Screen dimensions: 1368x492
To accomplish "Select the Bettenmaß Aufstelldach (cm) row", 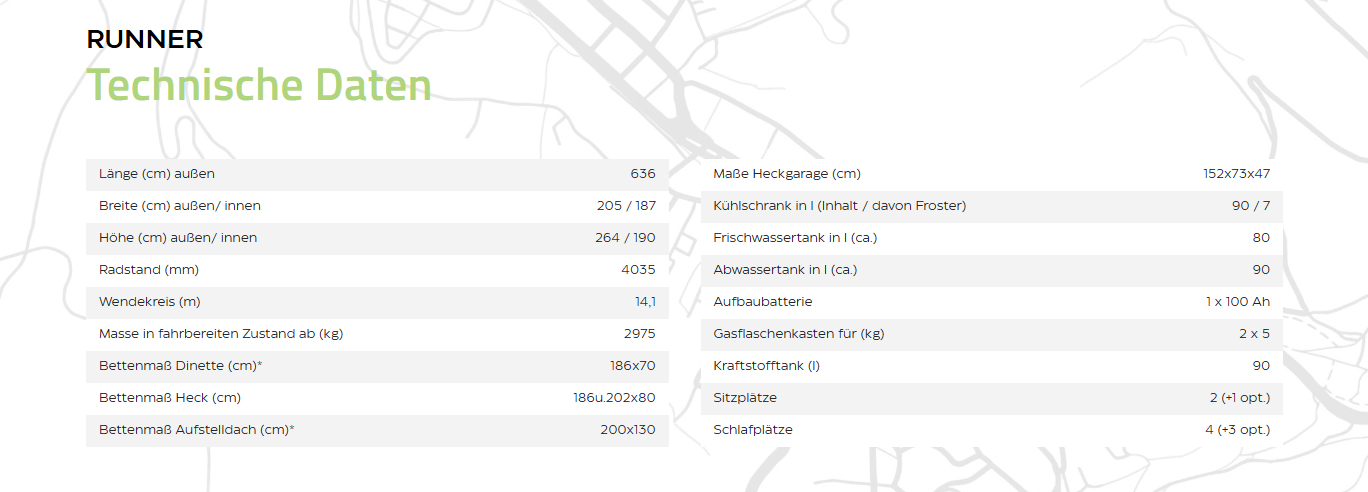I will click(x=377, y=430).
